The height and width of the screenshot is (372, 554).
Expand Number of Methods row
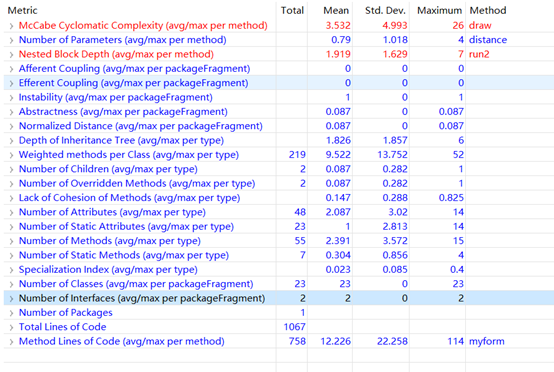click(11, 241)
